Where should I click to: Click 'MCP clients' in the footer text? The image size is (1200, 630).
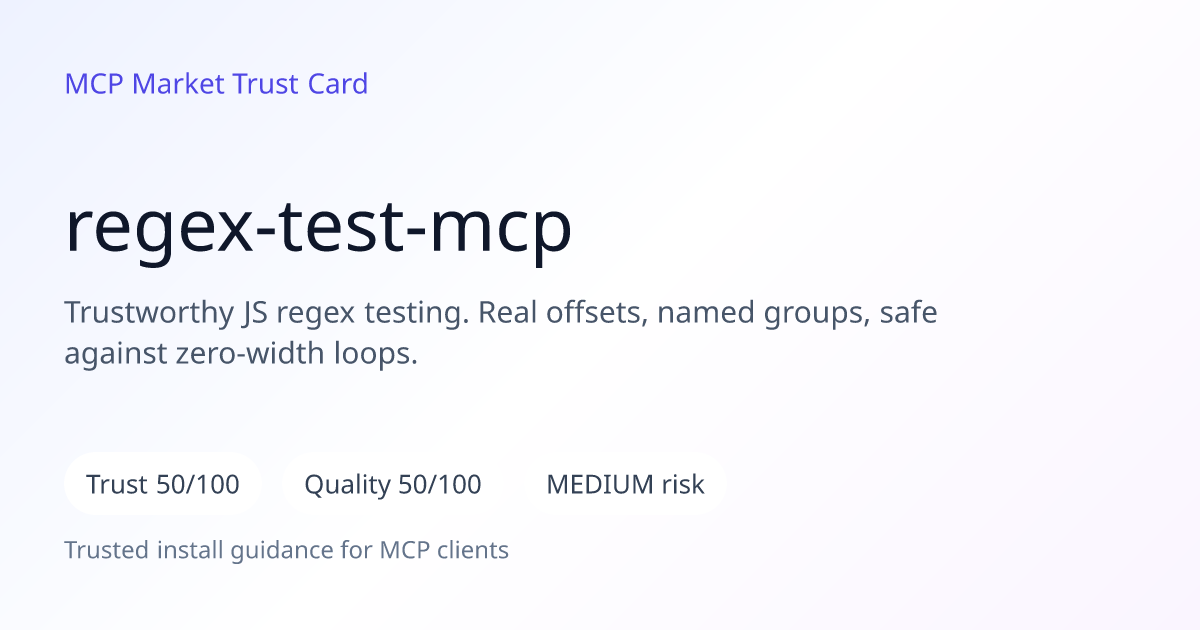(x=444, y=550)
